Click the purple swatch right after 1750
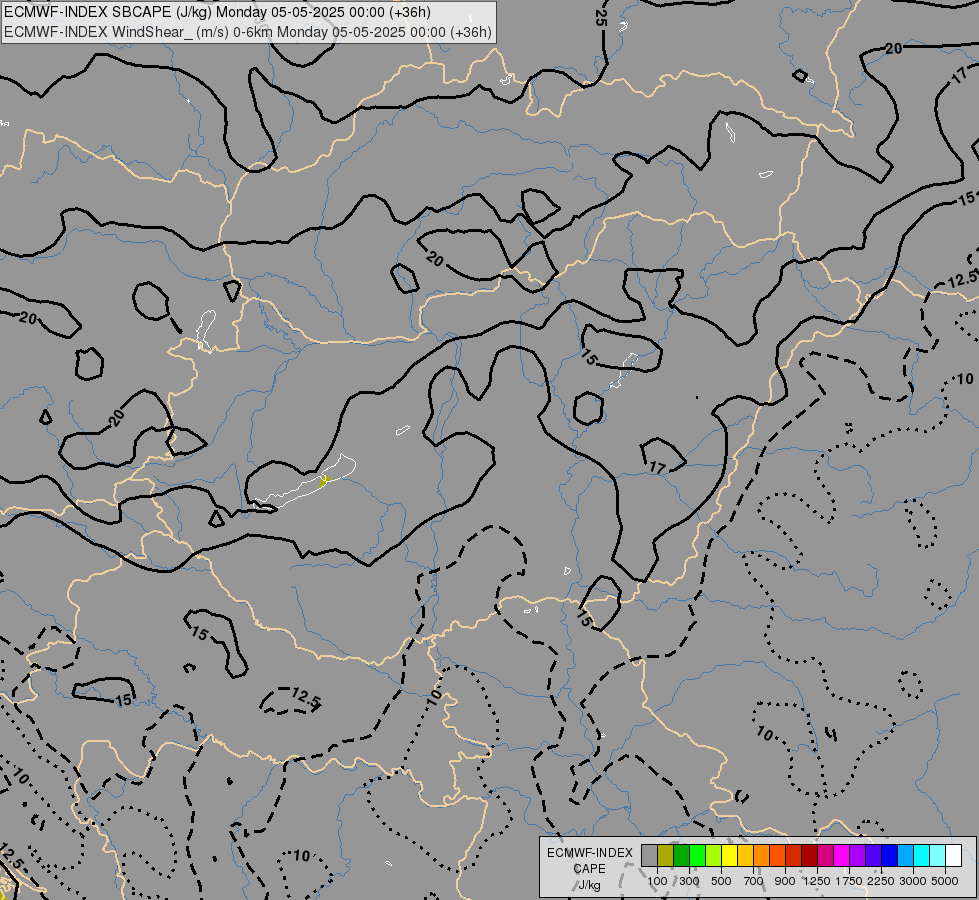The image size is (979, 900). click(857, 856)
